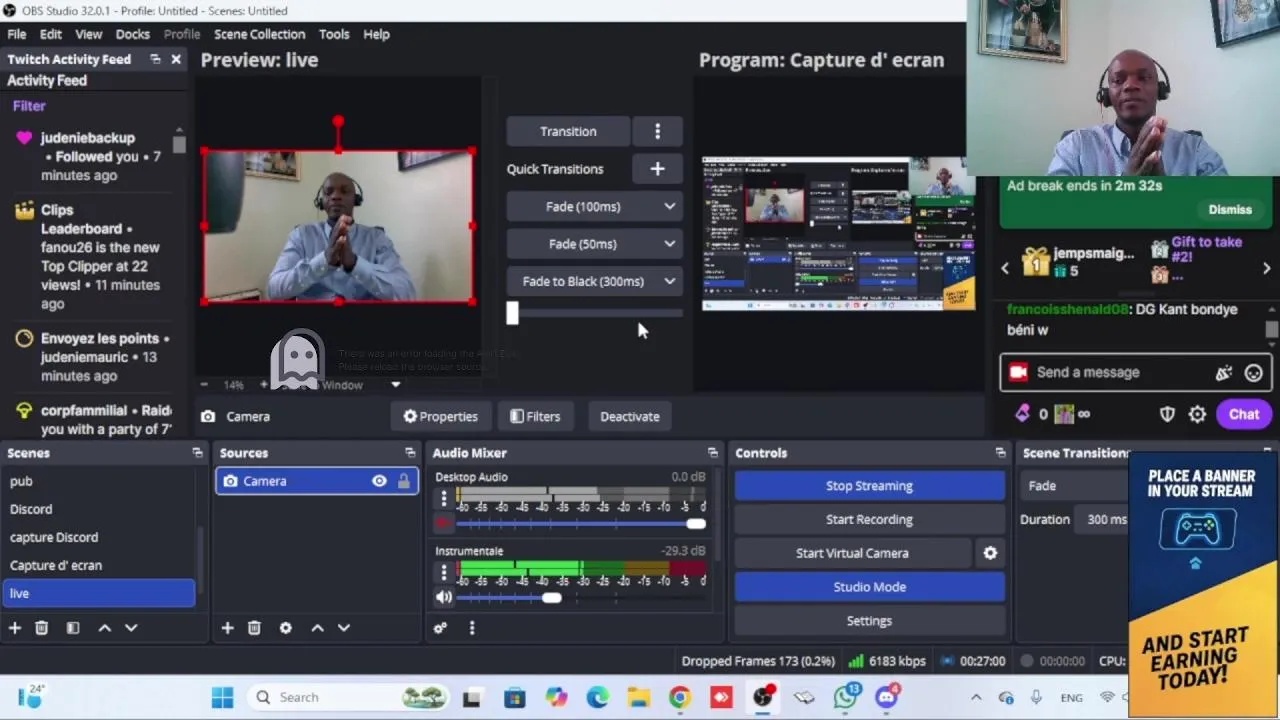Image resolution: width=1280 pixels, height=720 pixels.
Task: Undock the Sources panel
Action: pos(410,453)
